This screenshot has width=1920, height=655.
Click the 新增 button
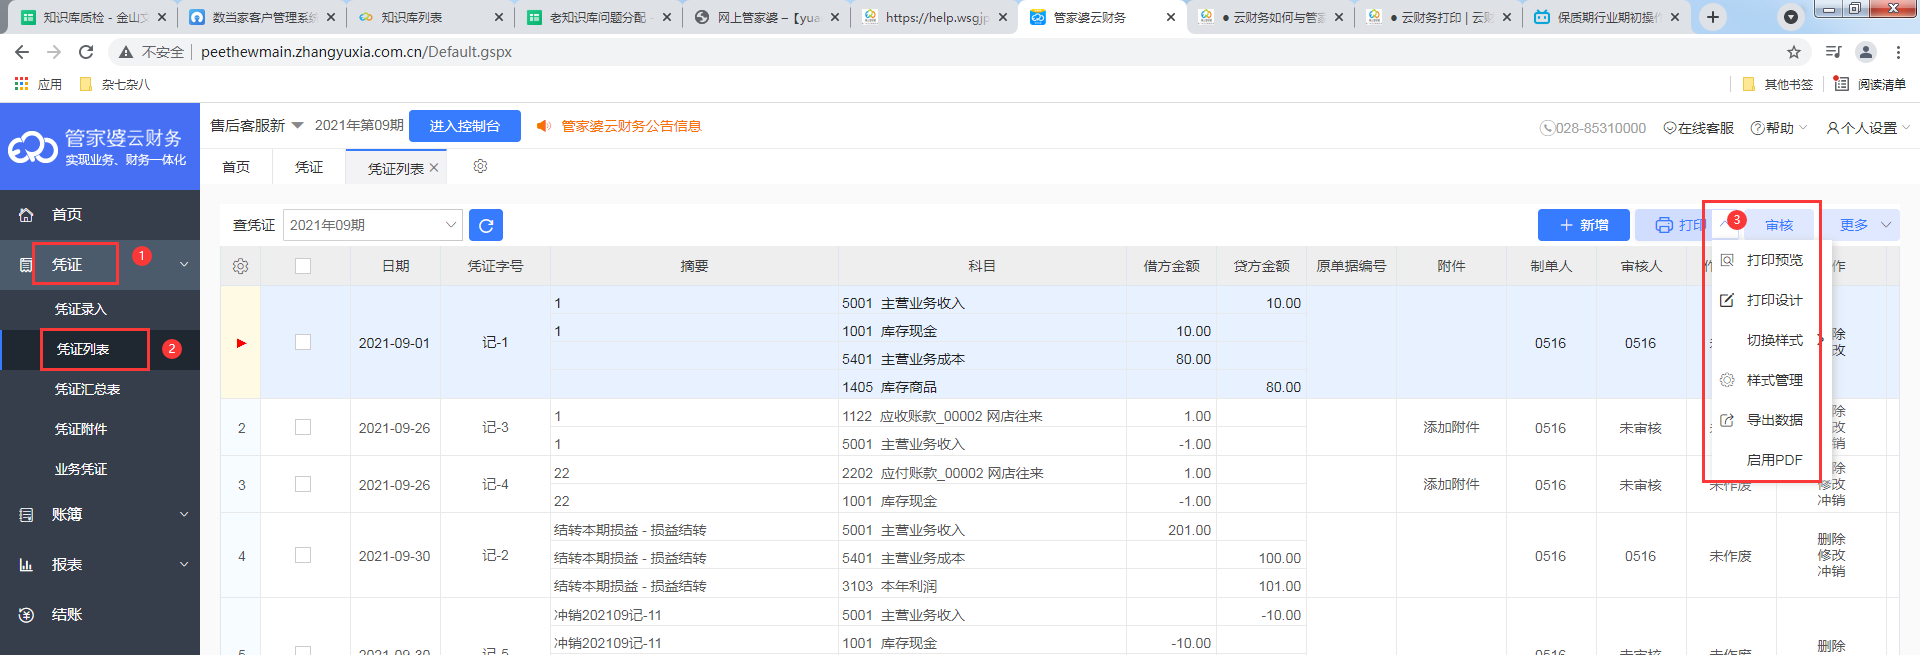[1584, 225]
